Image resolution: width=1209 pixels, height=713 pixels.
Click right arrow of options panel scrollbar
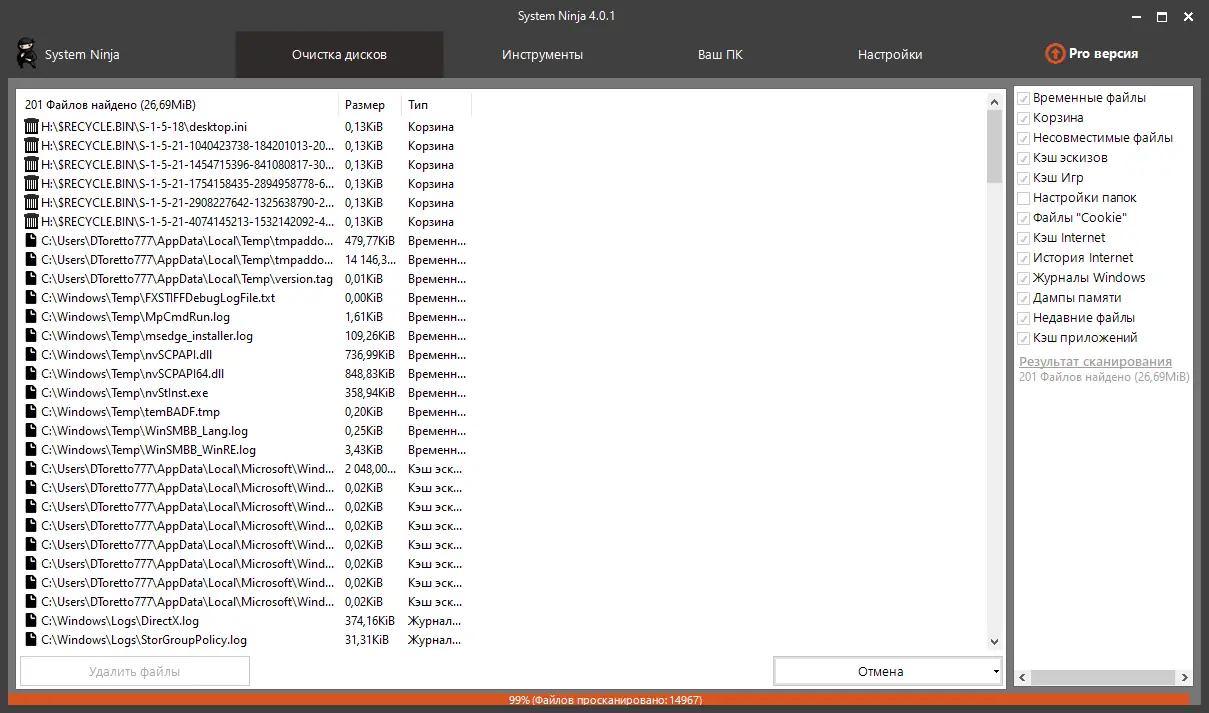[x=1186, y=677]
